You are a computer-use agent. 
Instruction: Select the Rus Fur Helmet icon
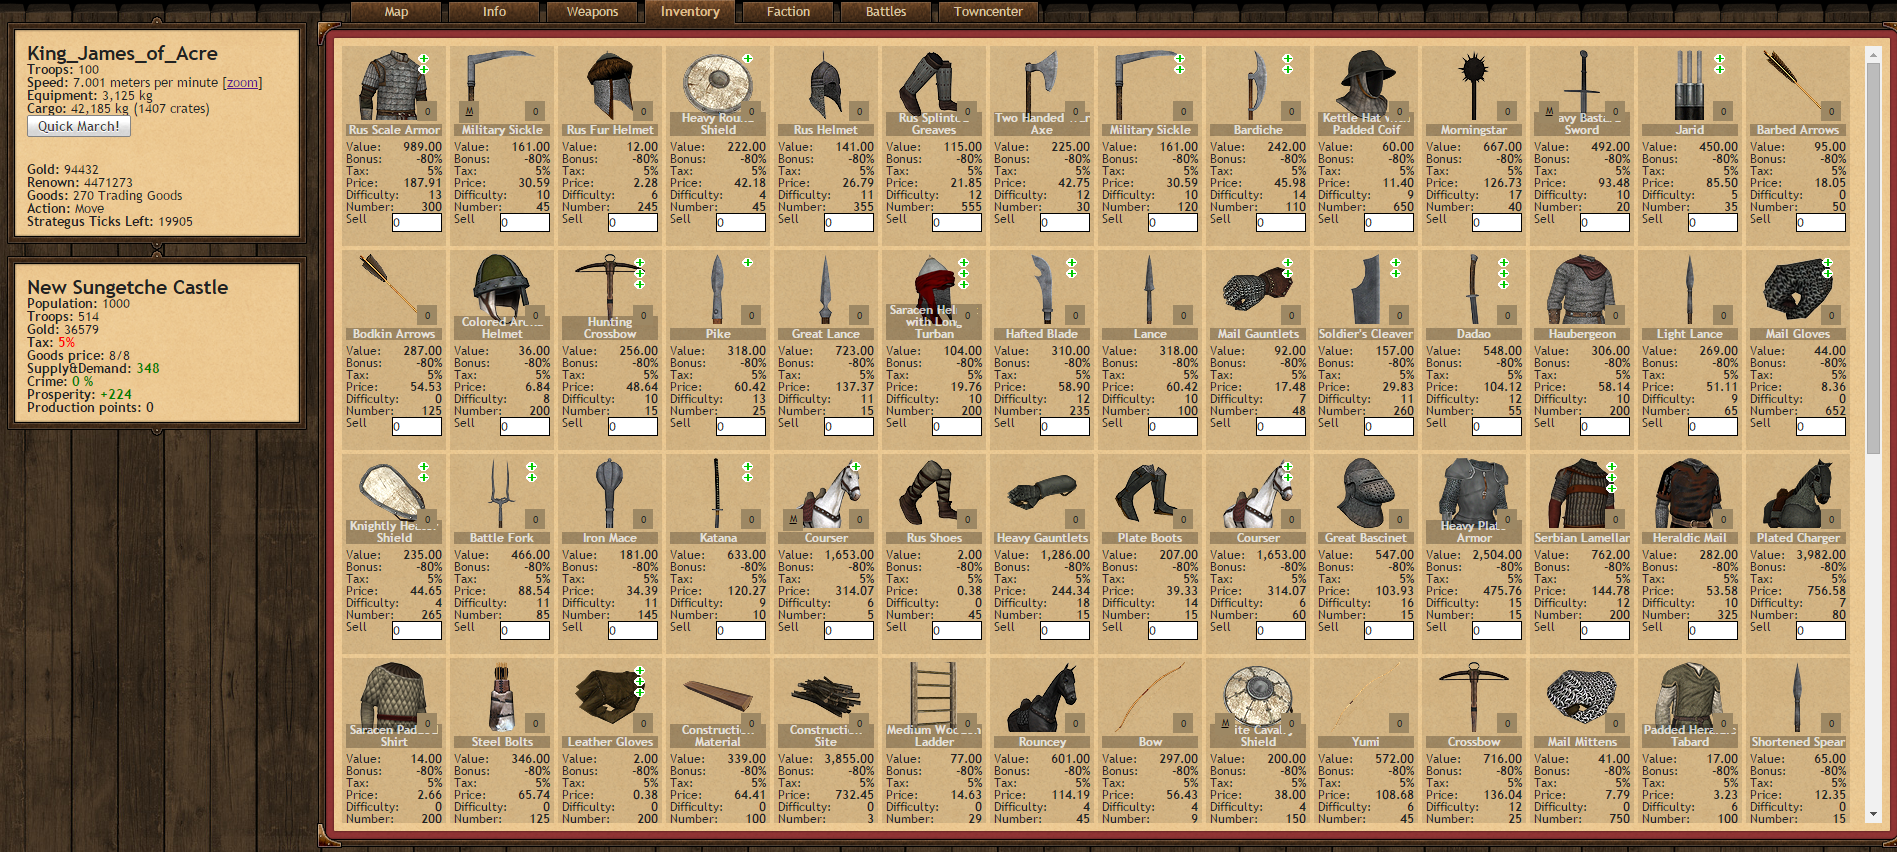click(610, 86)
